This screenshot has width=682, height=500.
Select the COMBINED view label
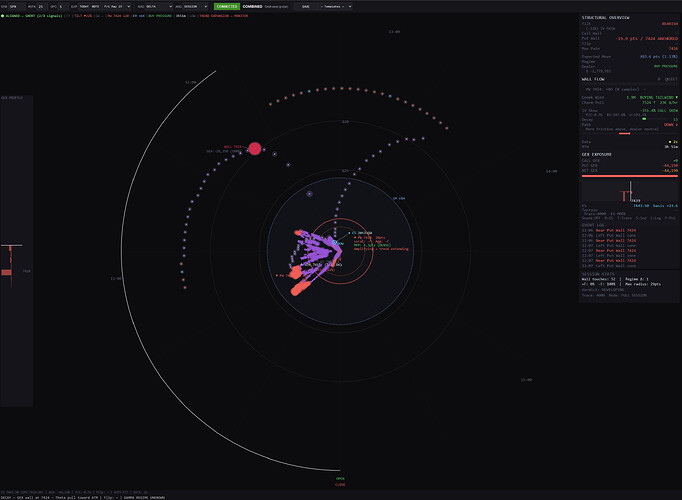click(x=252, y=7)
